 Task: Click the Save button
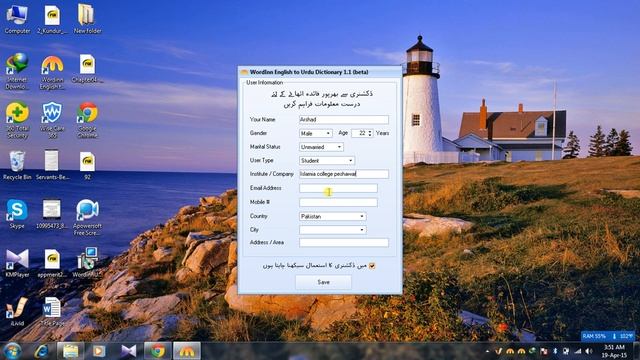point(323,282)
